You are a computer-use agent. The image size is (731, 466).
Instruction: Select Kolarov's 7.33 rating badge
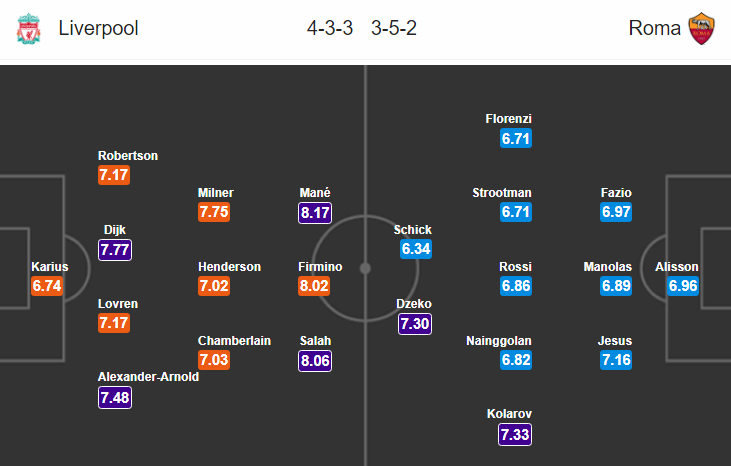point(515,434)
